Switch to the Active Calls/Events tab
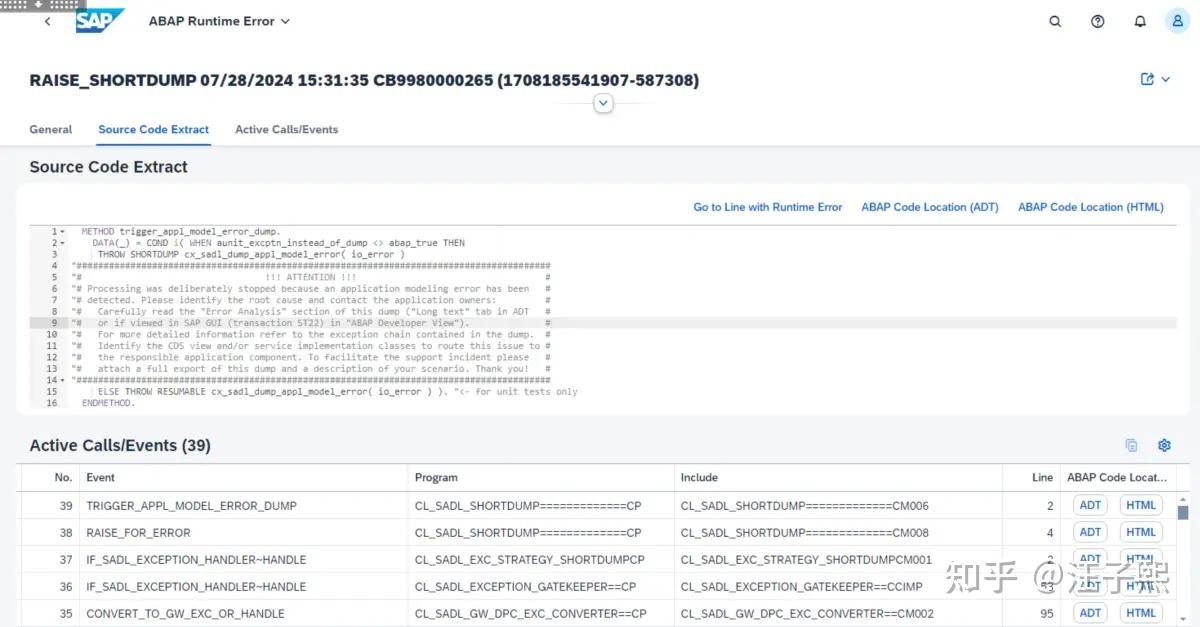This screenshot has height=627, width=1200. click(286, 129)
